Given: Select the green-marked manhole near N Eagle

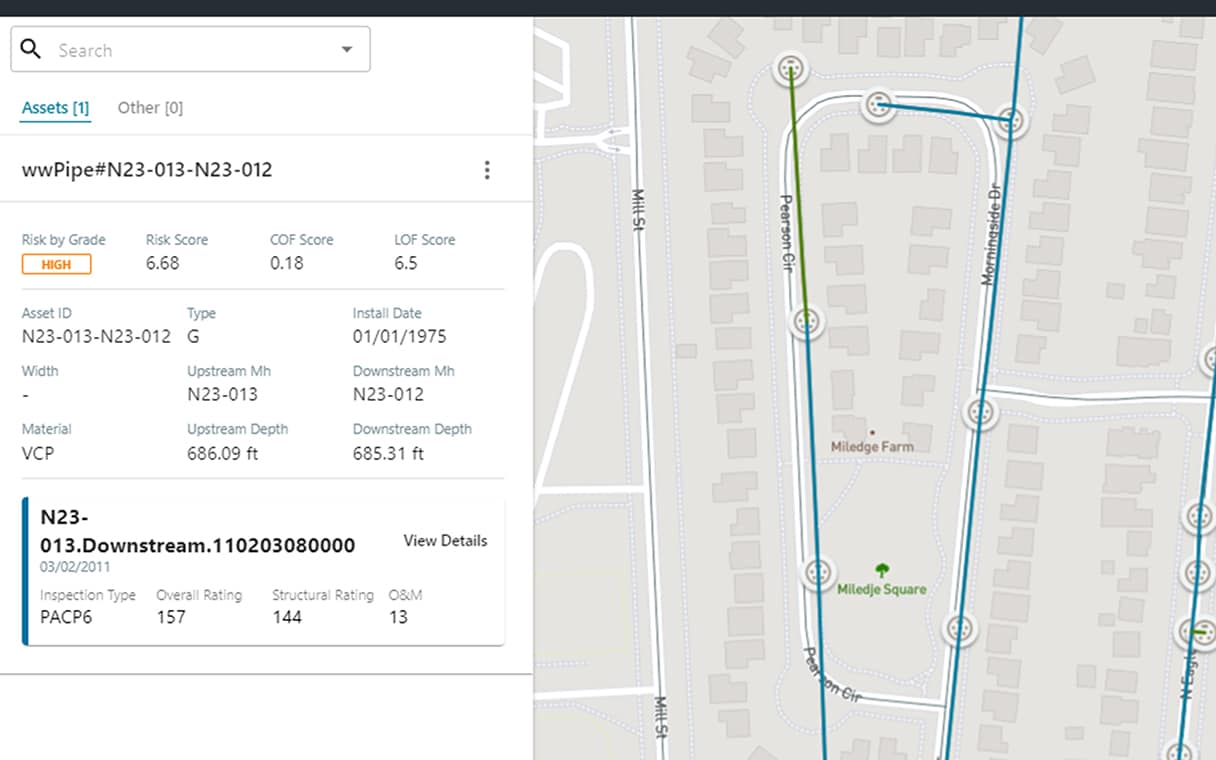Looking at the screenshot, I should pyautogui.click(x=1200, y=632).
